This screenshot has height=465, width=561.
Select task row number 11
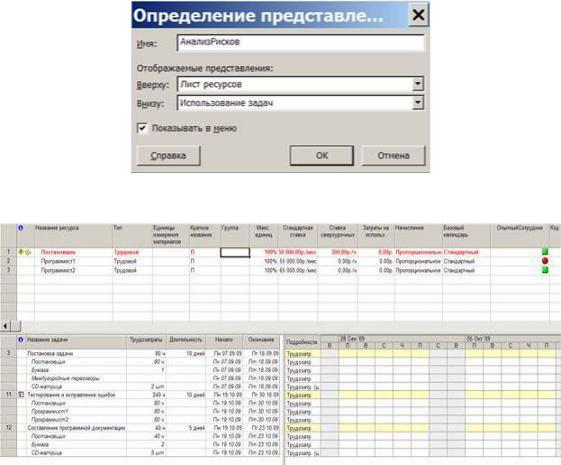(9, 395)
